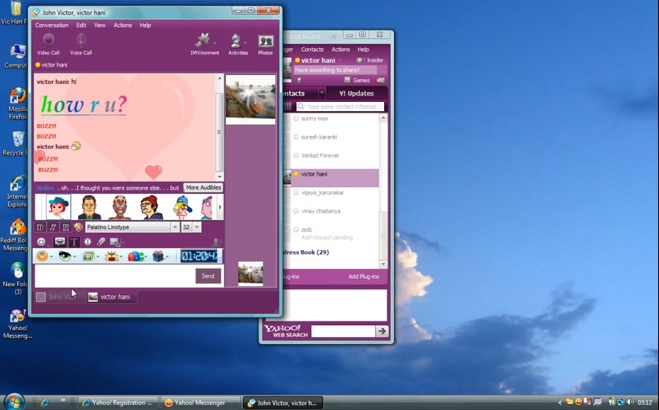The image size is (659, 410).
Task: Click the More Audibles button
Action: 203,187
